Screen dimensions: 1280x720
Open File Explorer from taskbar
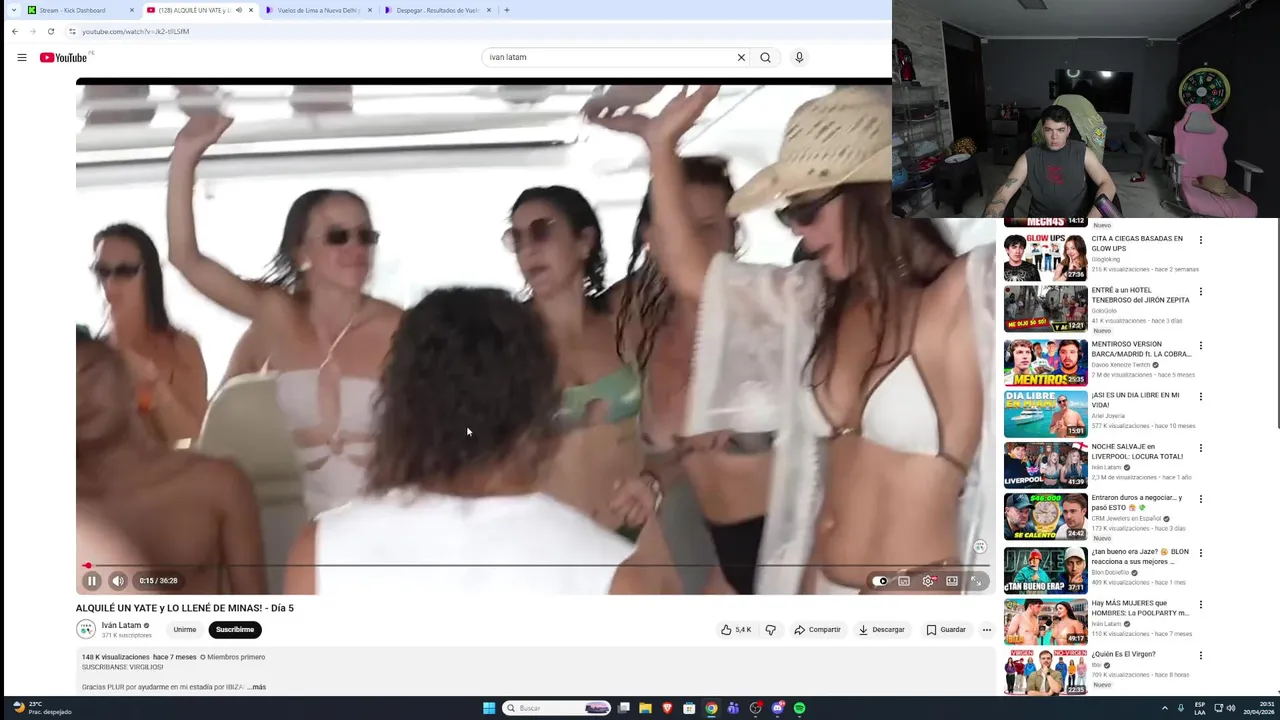pos(645,708)
